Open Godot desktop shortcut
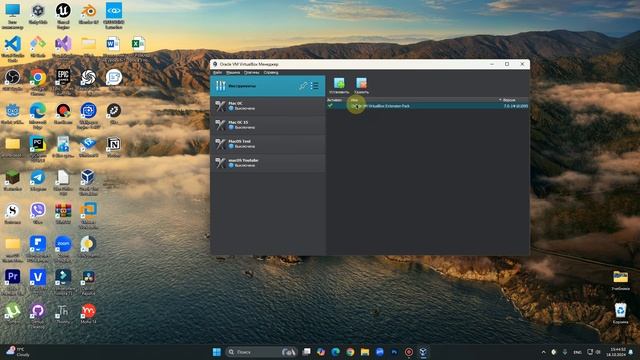The image size is (640, 360). click(x=12, y=113)
